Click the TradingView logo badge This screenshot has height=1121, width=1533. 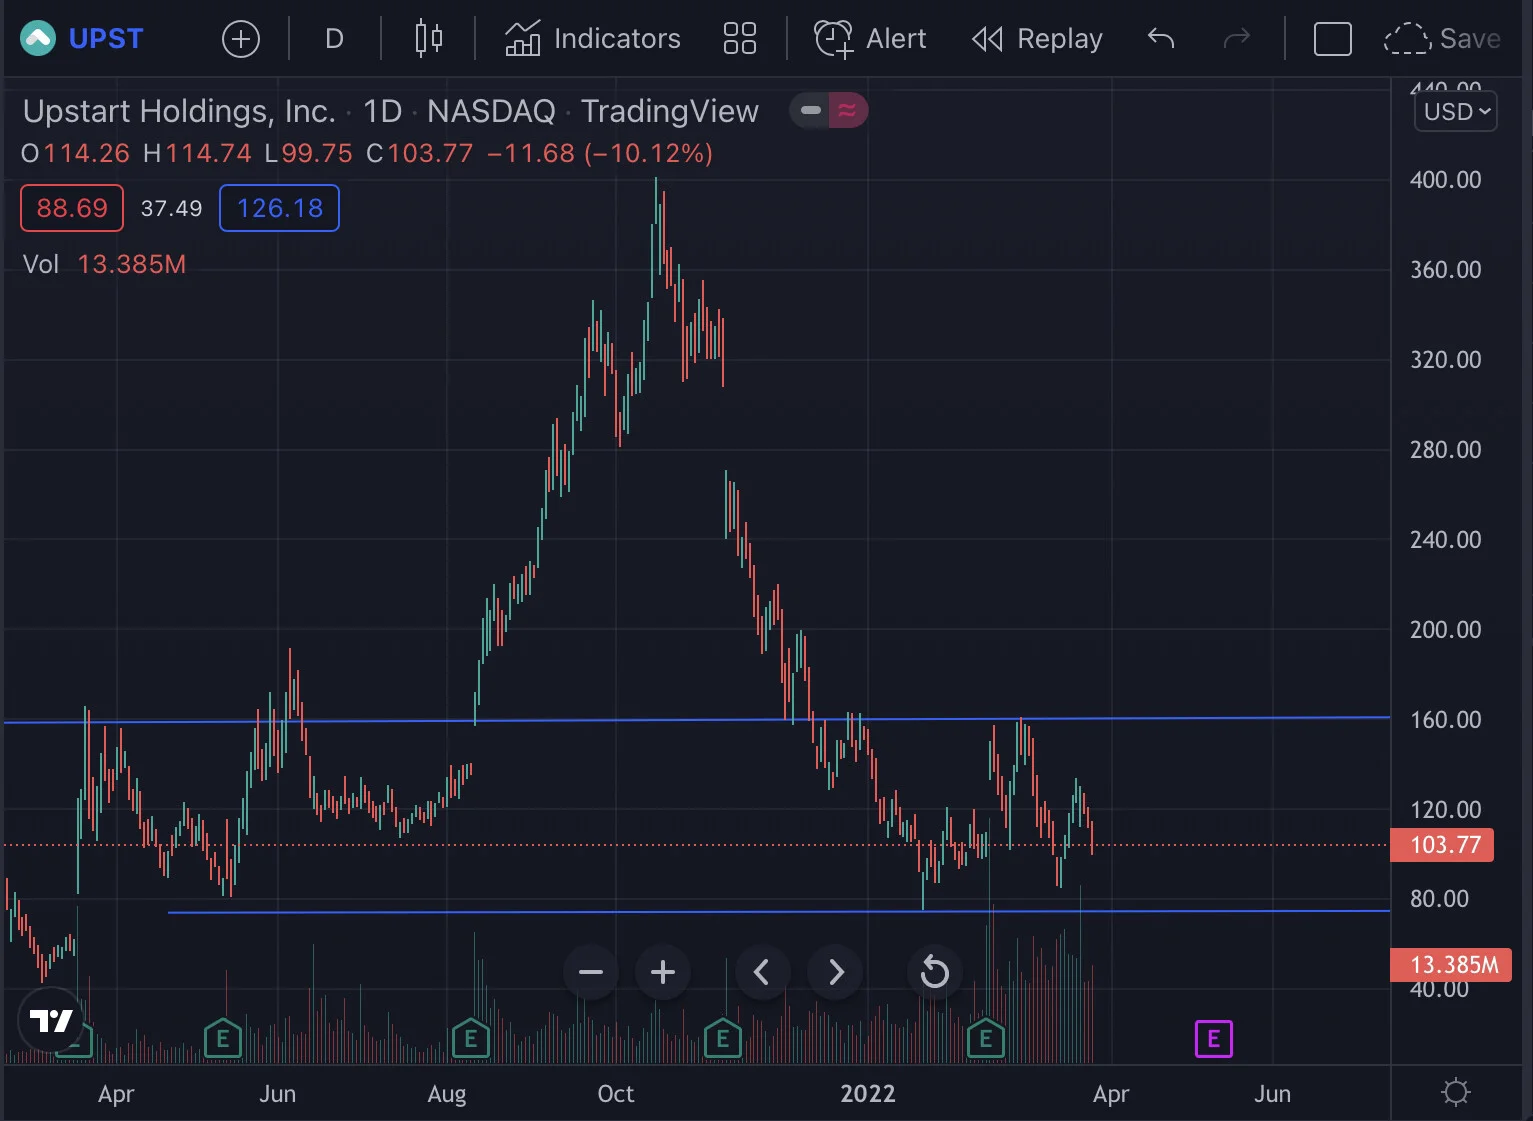pos(51,1020)
